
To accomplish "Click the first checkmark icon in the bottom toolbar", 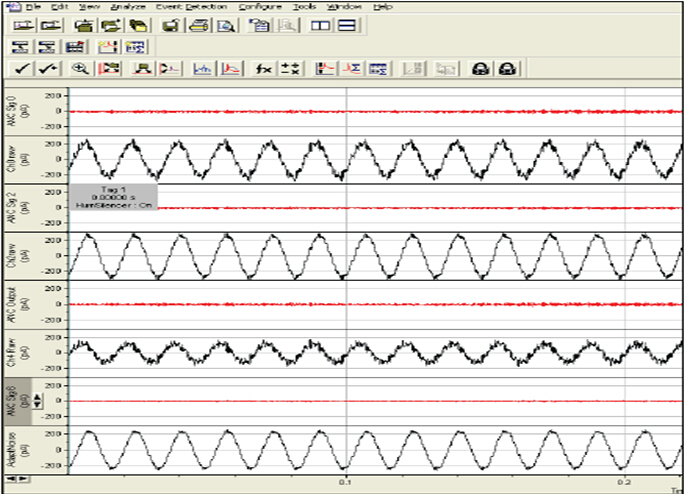I will coord(22,69).
